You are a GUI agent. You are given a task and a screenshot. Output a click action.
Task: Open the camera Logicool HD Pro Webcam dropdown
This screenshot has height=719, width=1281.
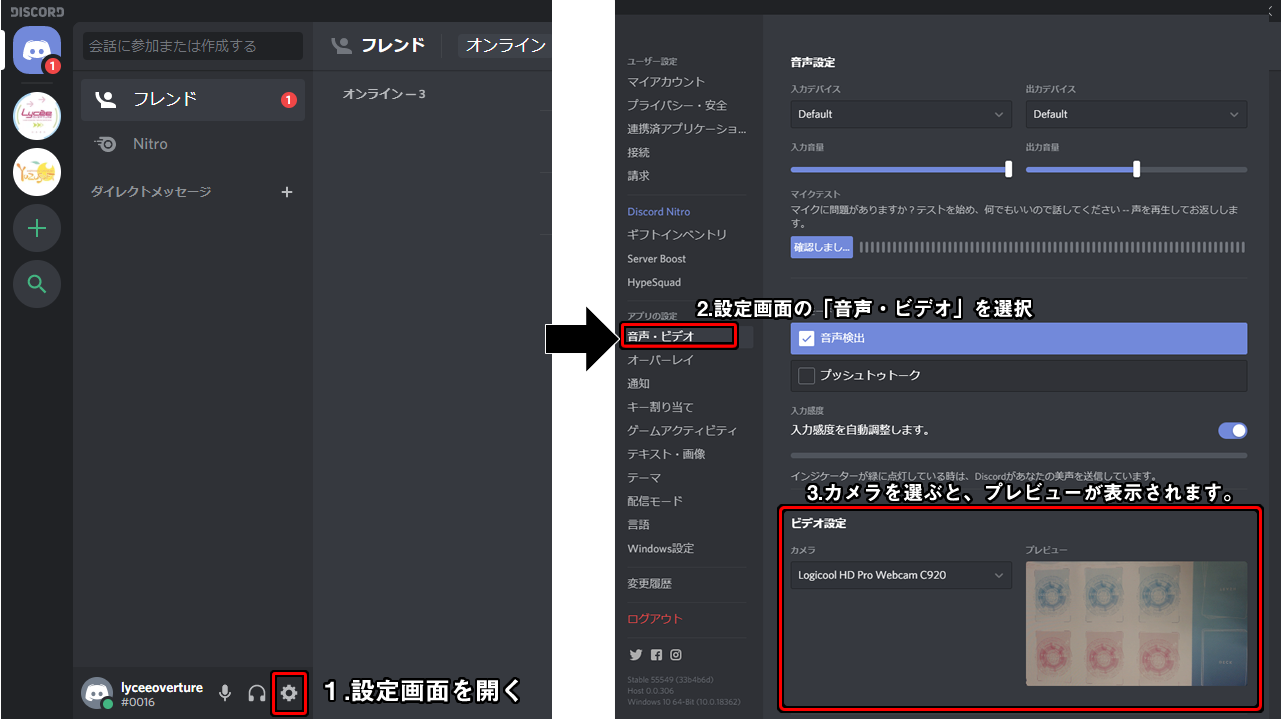901,575
